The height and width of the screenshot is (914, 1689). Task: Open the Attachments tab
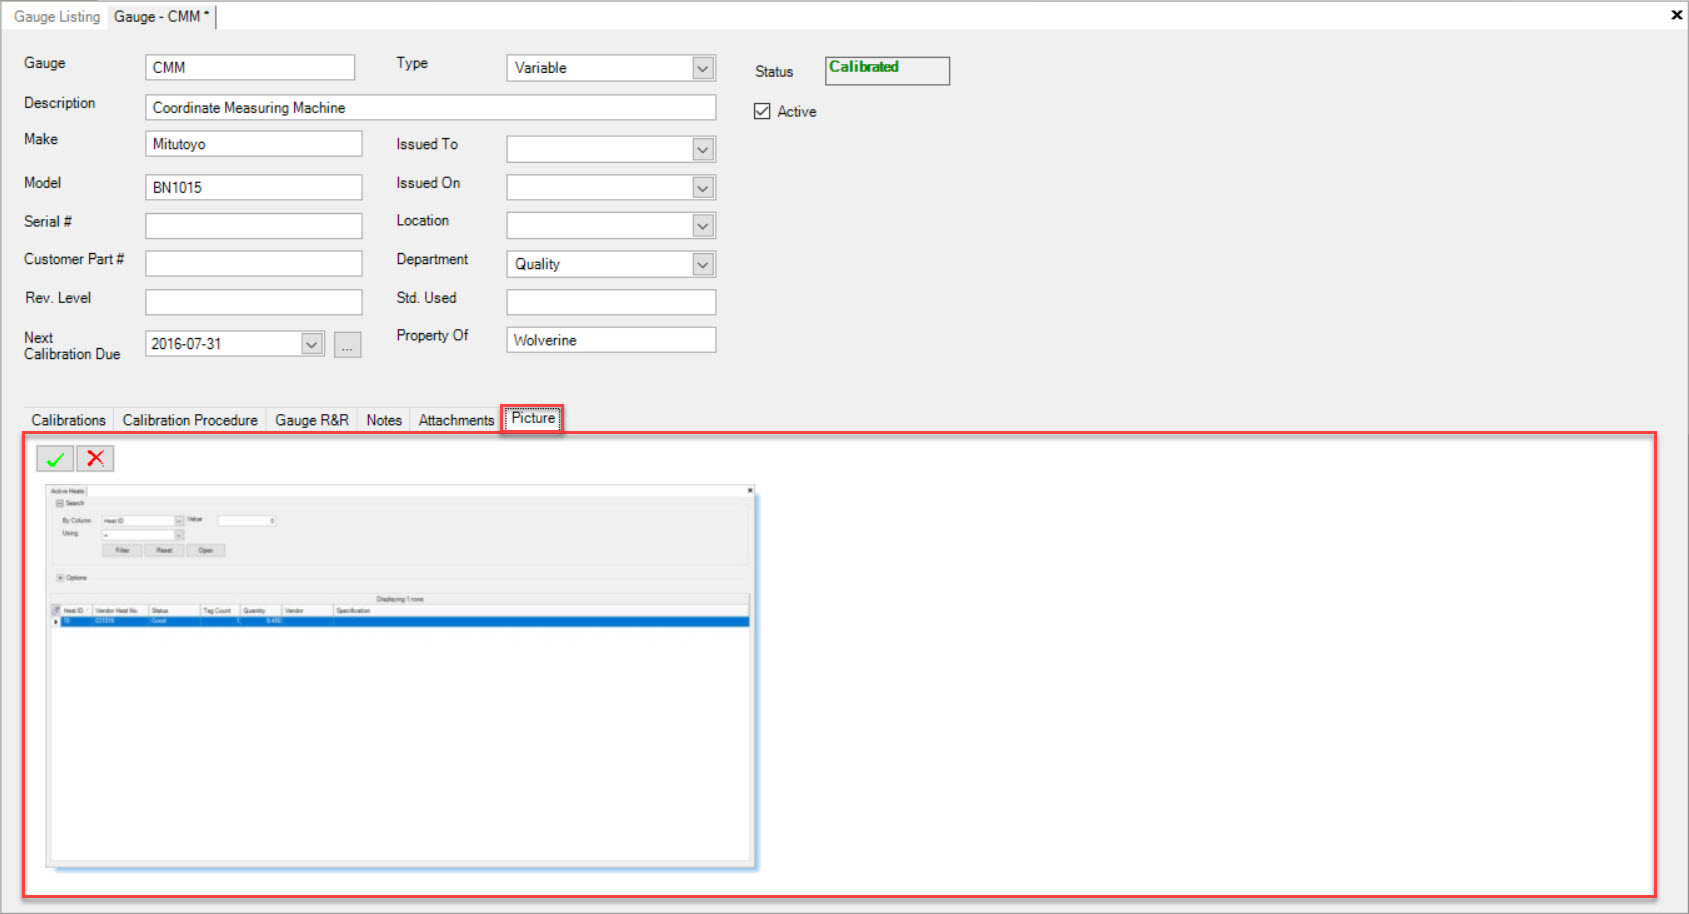pyautogui.click(x=456, y=420)
